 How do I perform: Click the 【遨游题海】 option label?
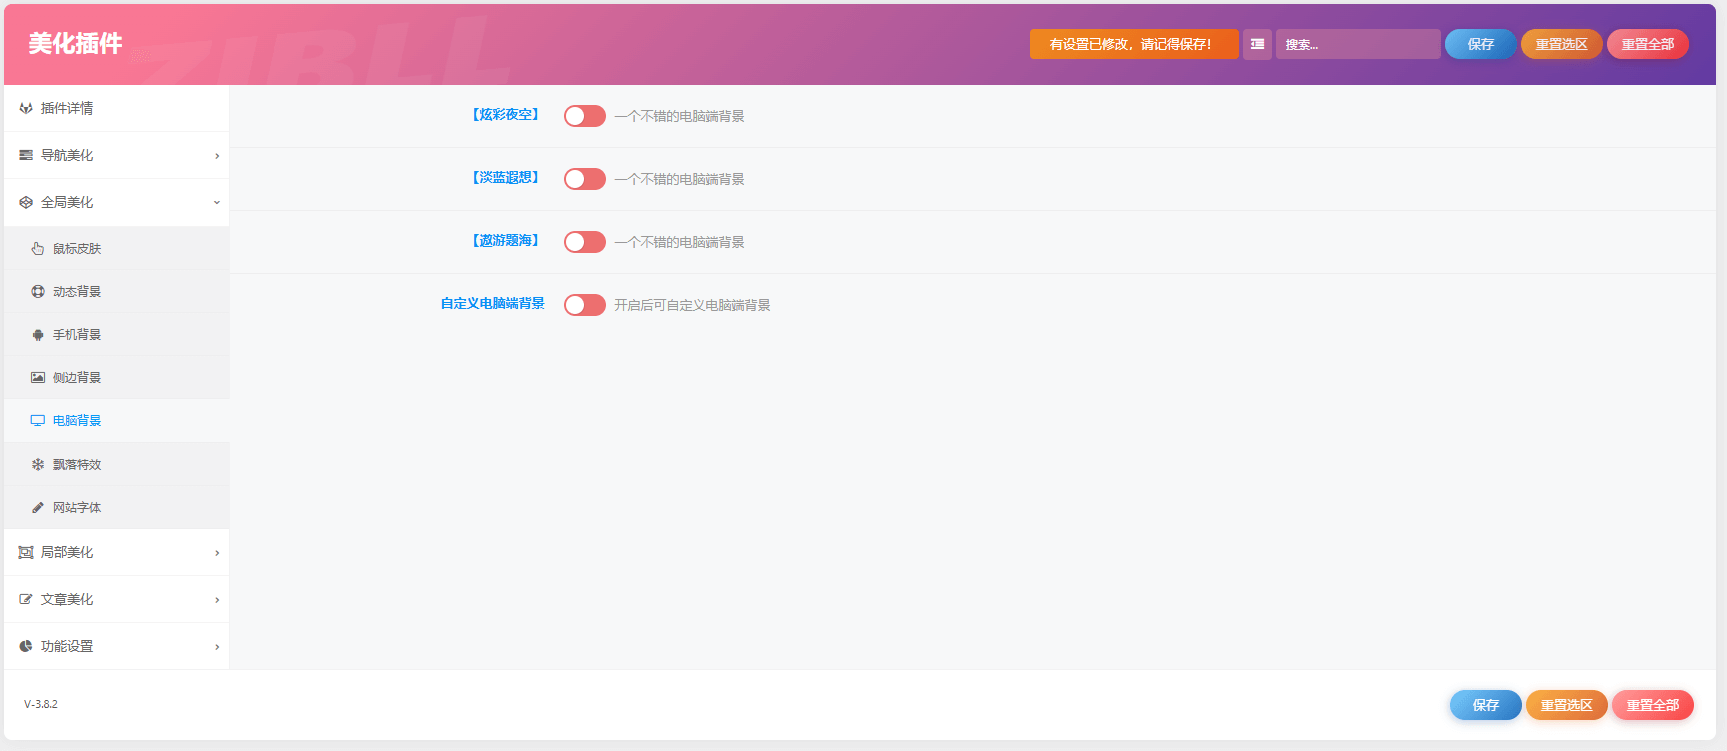[x=506, y=241]
